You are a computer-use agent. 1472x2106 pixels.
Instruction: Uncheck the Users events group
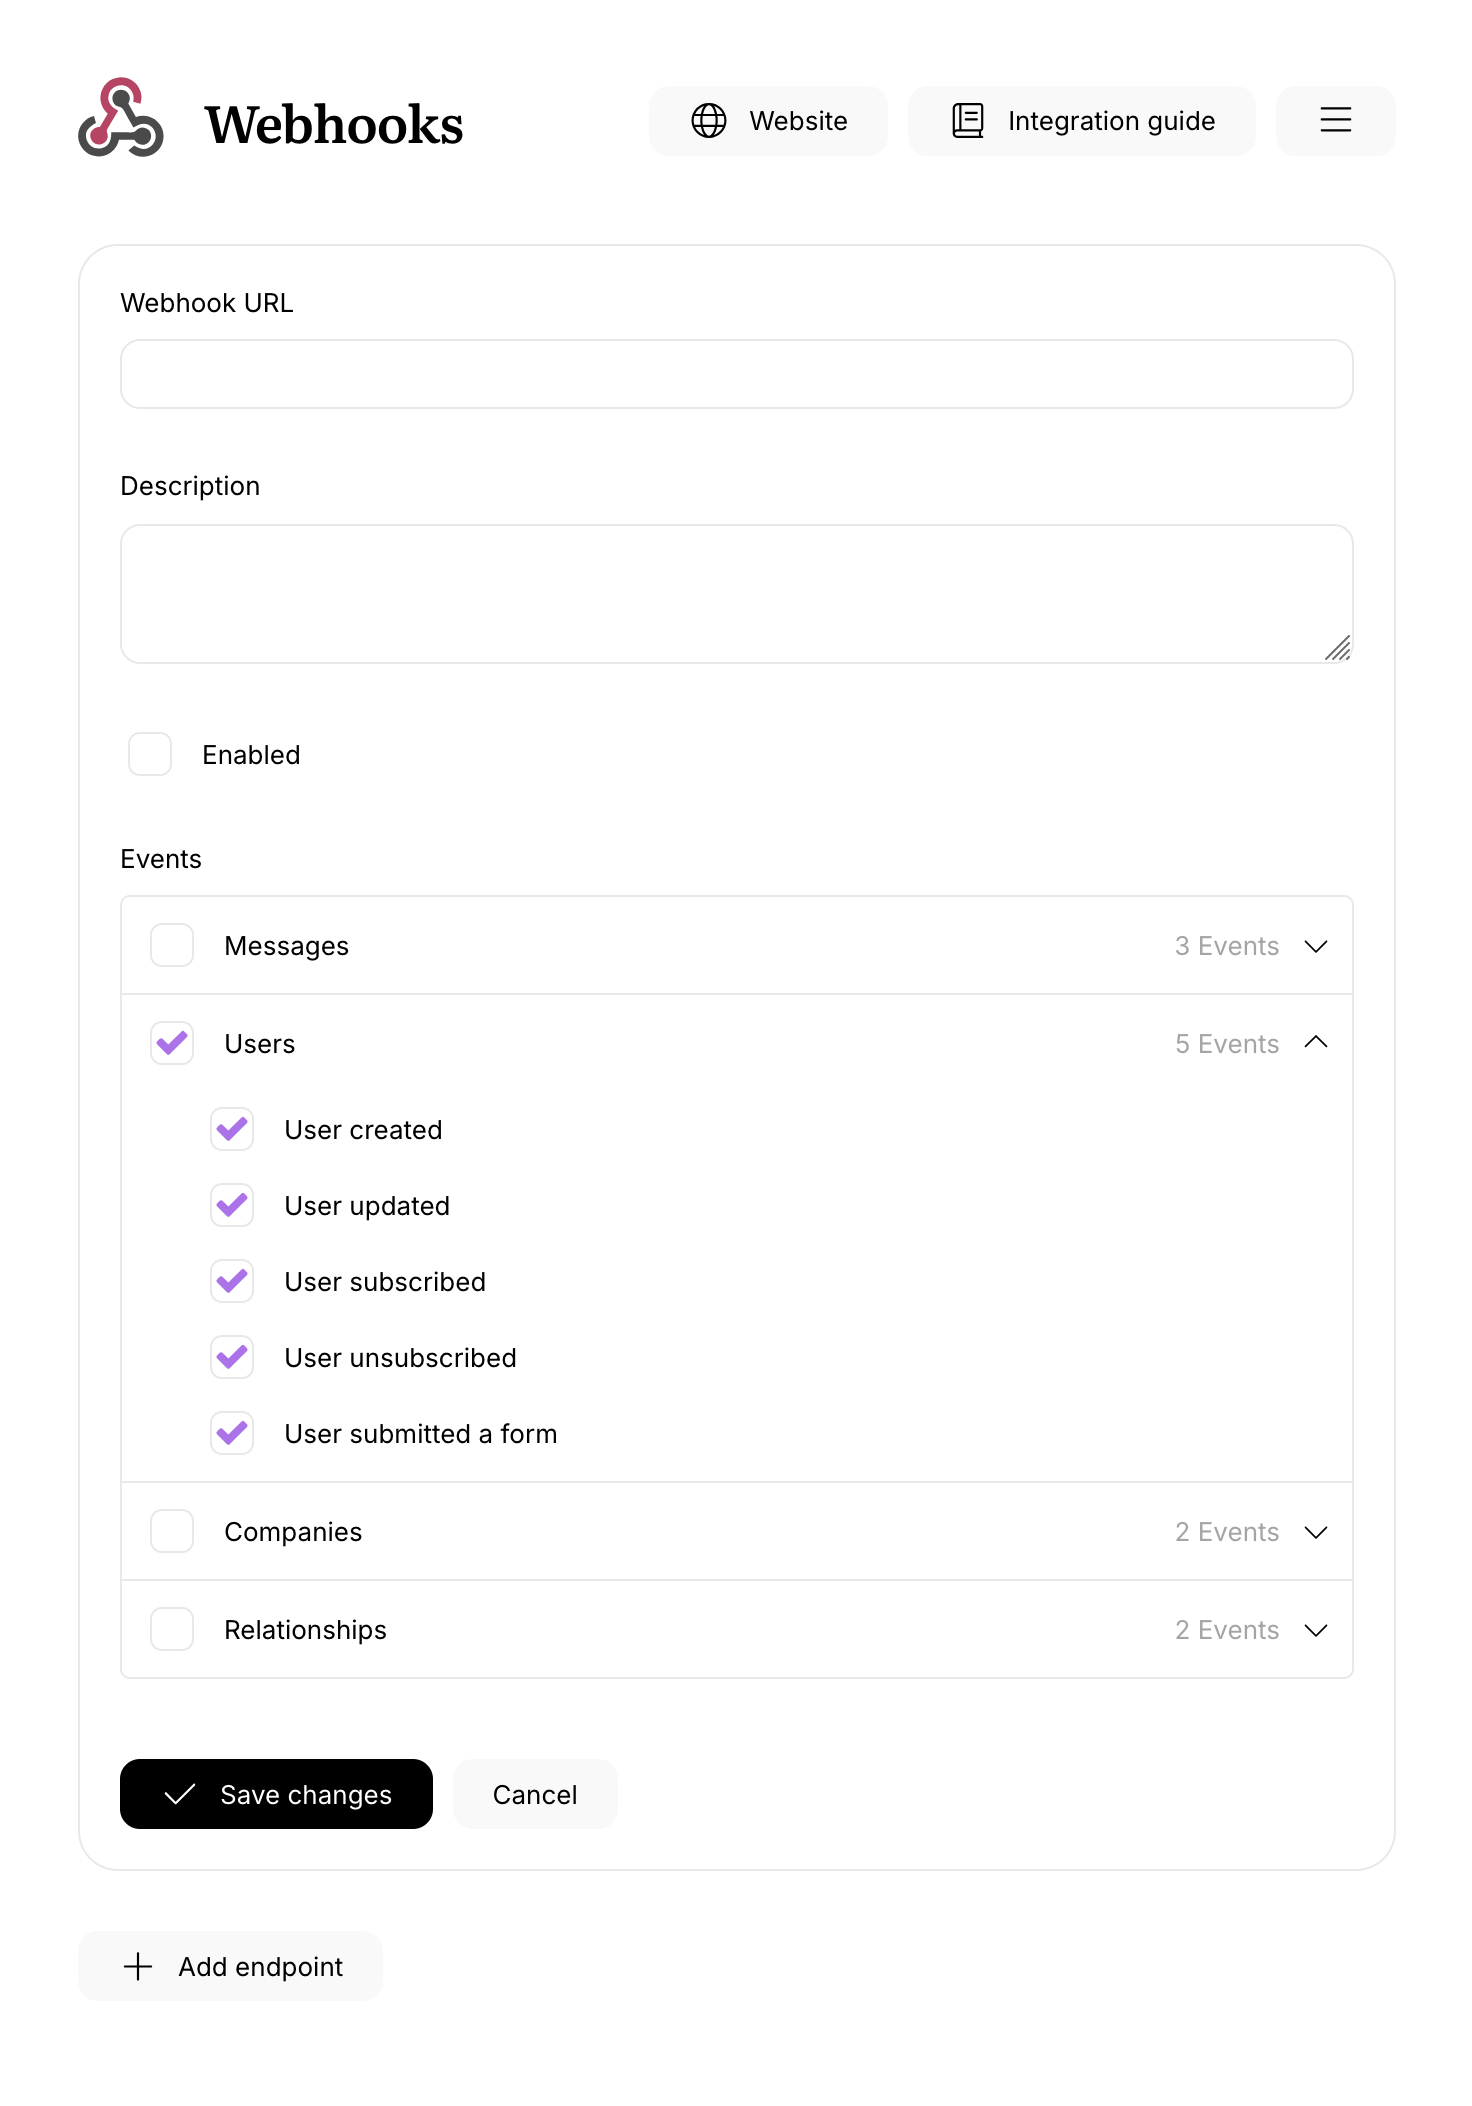tap(171, 1043)
